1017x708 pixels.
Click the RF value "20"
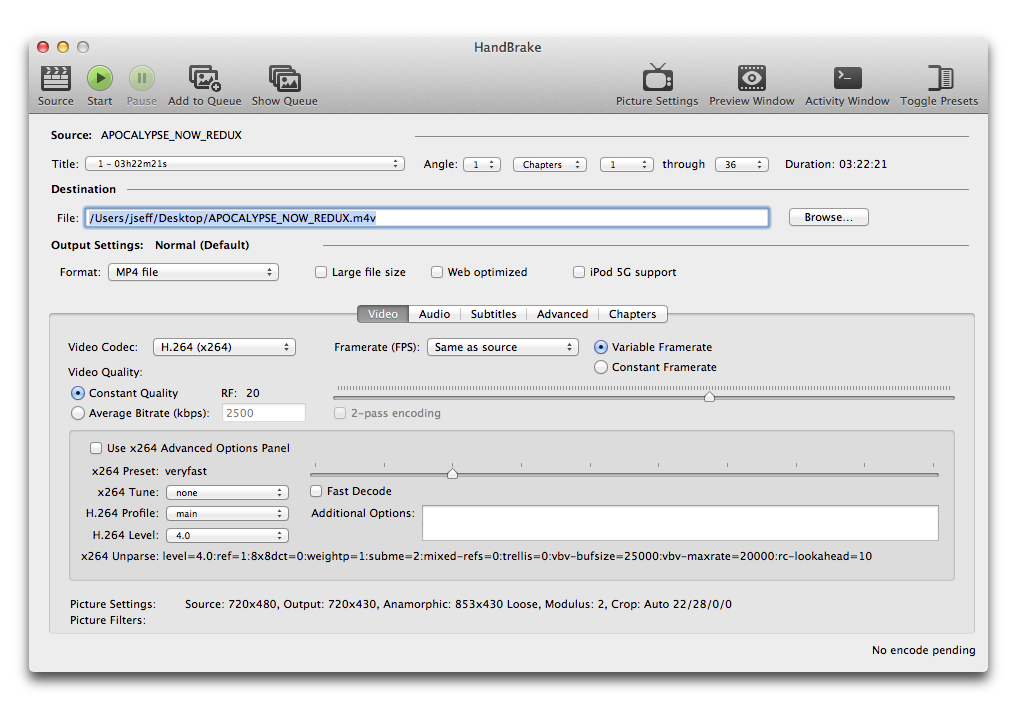253,394
